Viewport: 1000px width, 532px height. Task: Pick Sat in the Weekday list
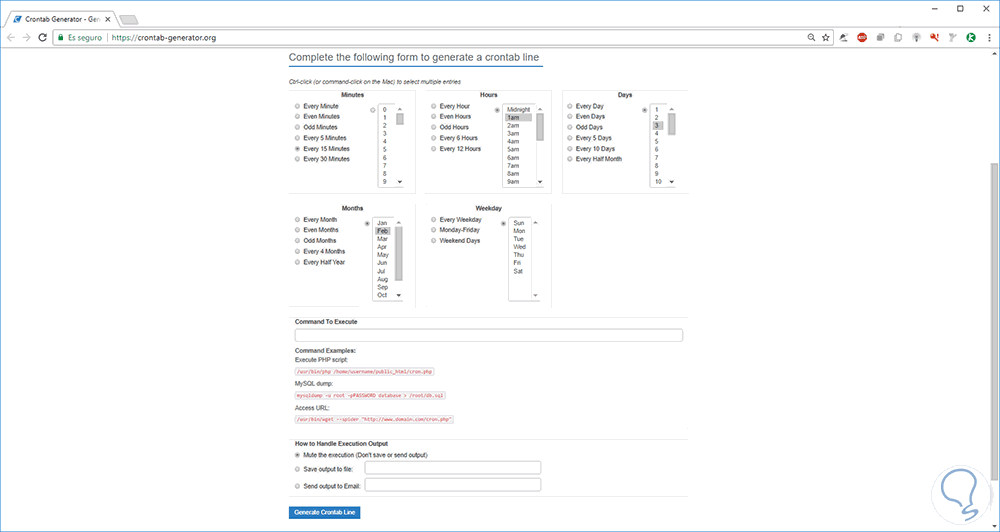coord(518,271)
